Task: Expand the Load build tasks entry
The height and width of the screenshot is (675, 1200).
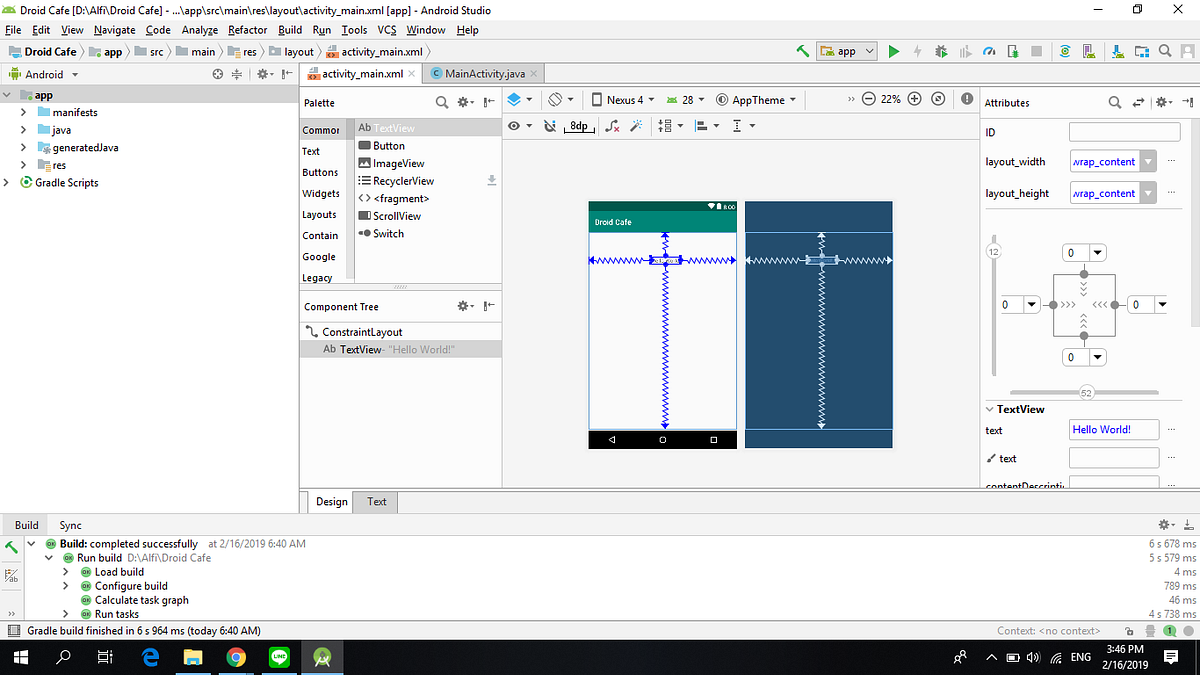Action: 64,572
